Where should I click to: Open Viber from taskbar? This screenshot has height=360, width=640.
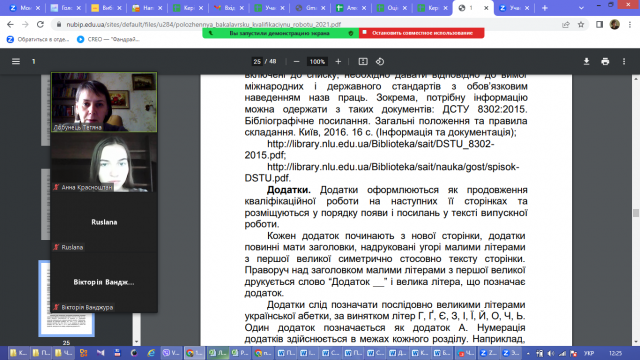point(171,353)
